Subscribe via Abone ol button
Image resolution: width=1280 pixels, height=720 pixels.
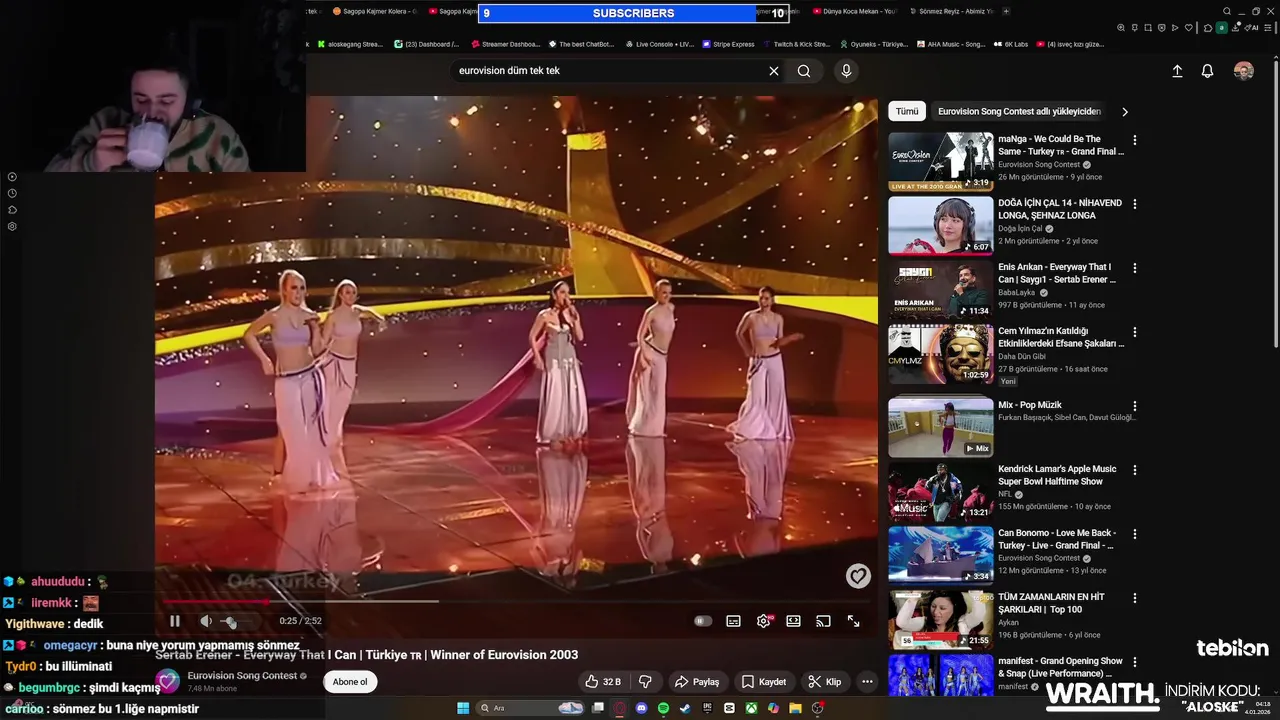click(350, 682)
